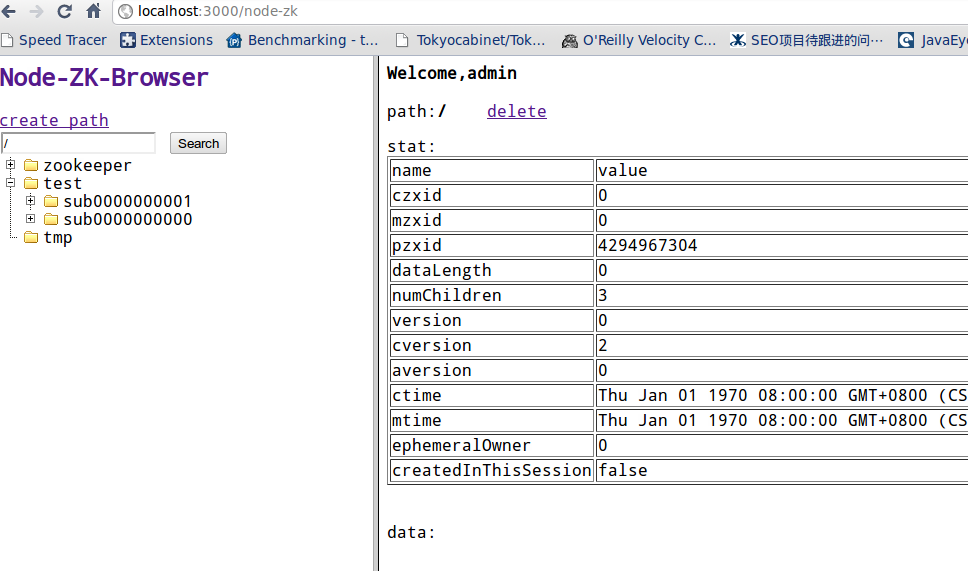Expand the zookeeper tree node
The height and width of the screenshot is (571, 968).
point(11,165)
